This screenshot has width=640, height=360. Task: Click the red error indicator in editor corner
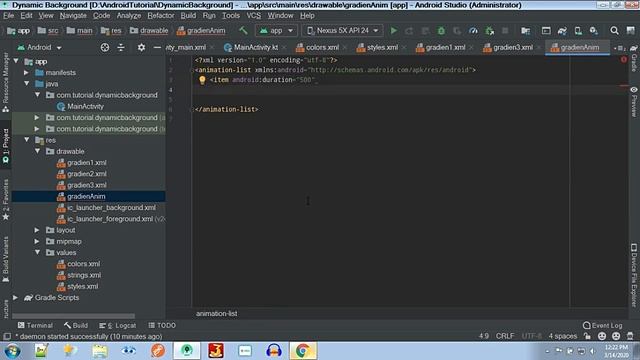coord(624,60)
